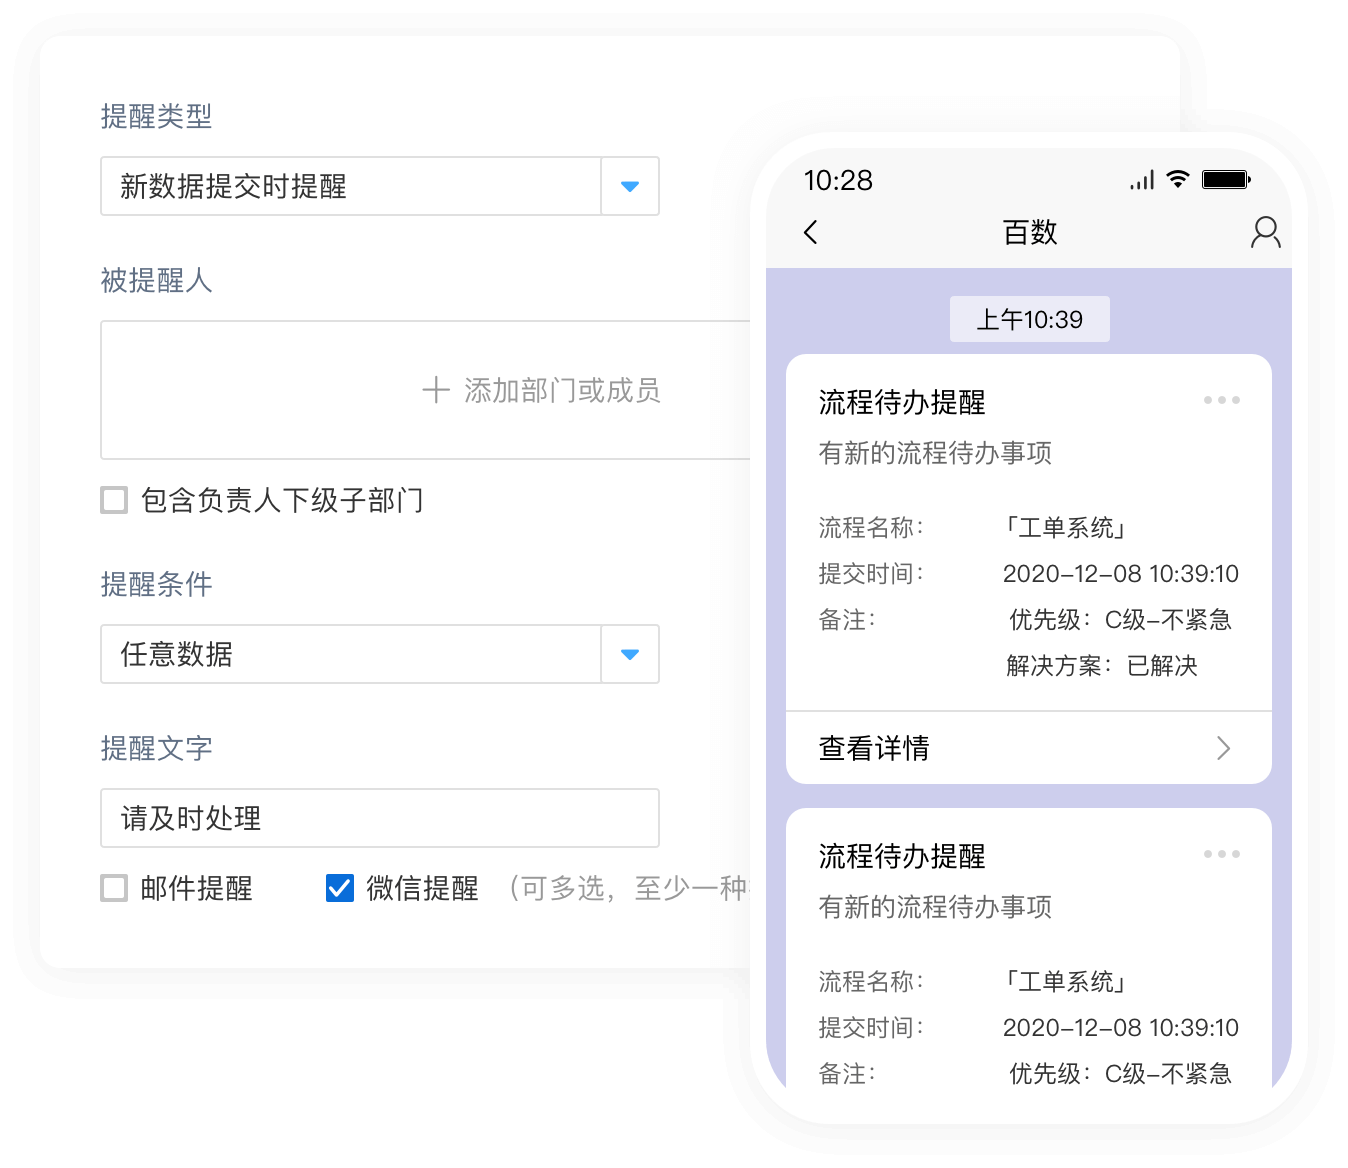Expand the 任意数据 dropdown arrow
Viewport: 1348px width, 1168px height.
pyautogui.click(x=630, y=654)
